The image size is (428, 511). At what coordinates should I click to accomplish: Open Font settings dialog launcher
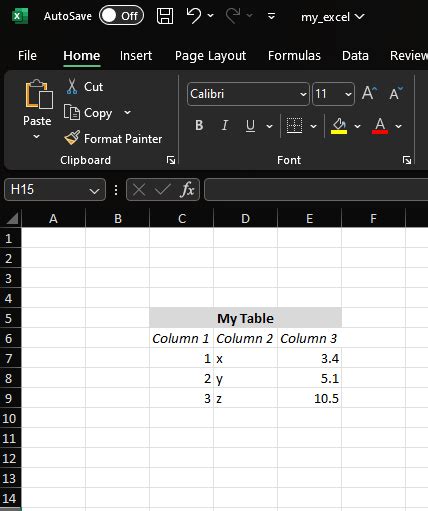coord(407,160)
